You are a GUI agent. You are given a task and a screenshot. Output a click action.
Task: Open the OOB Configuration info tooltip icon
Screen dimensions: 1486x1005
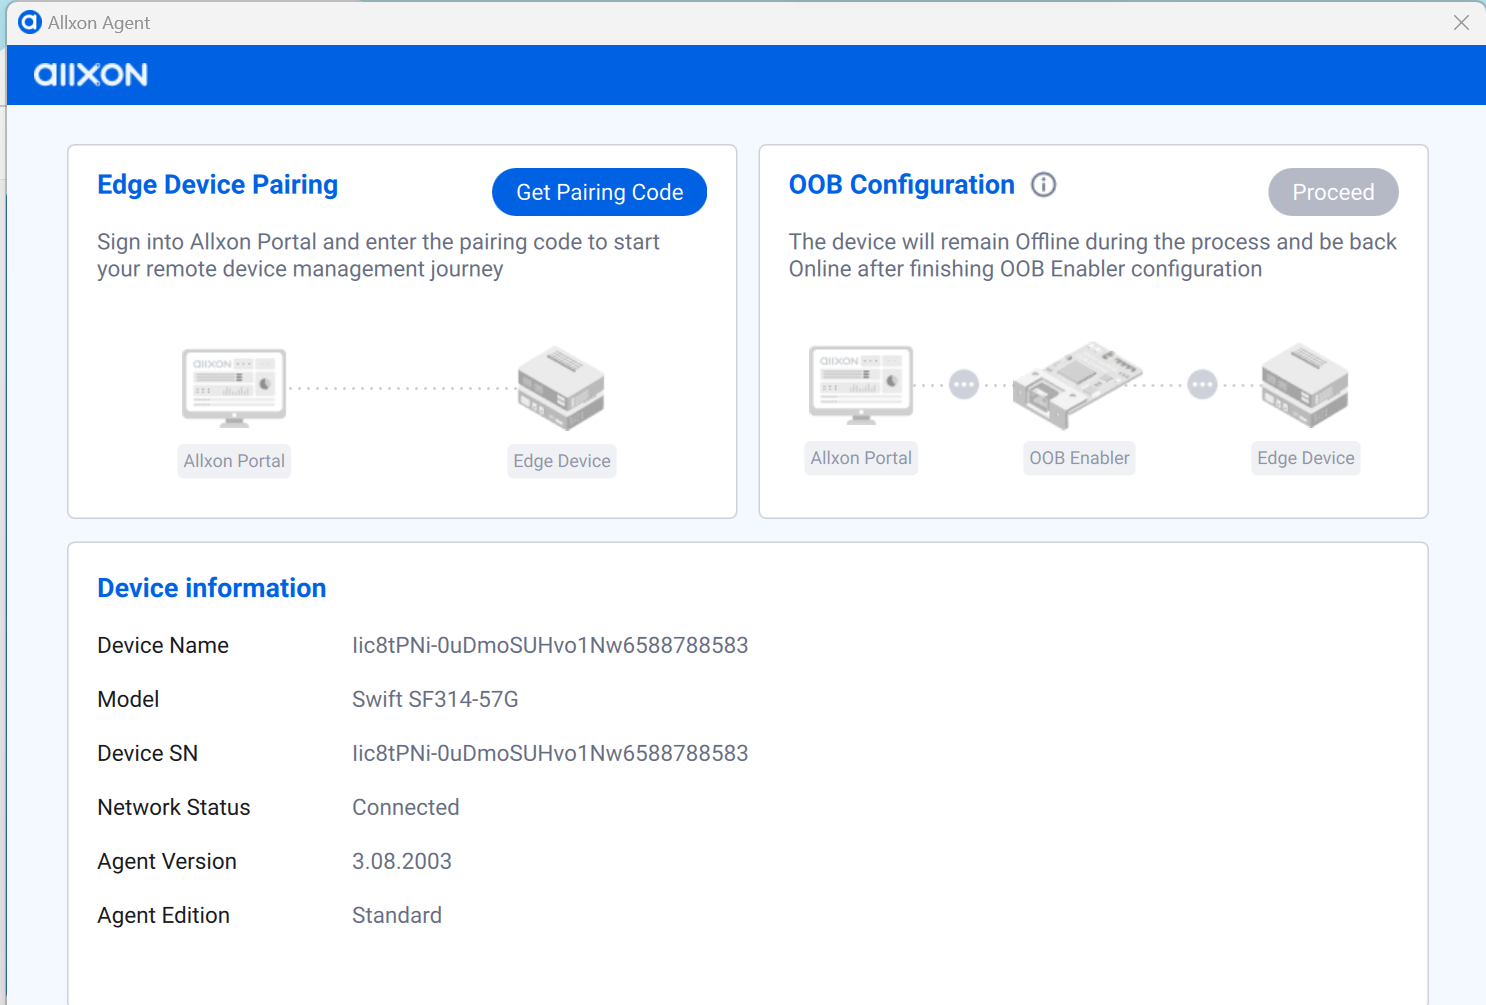point(1043,184)
